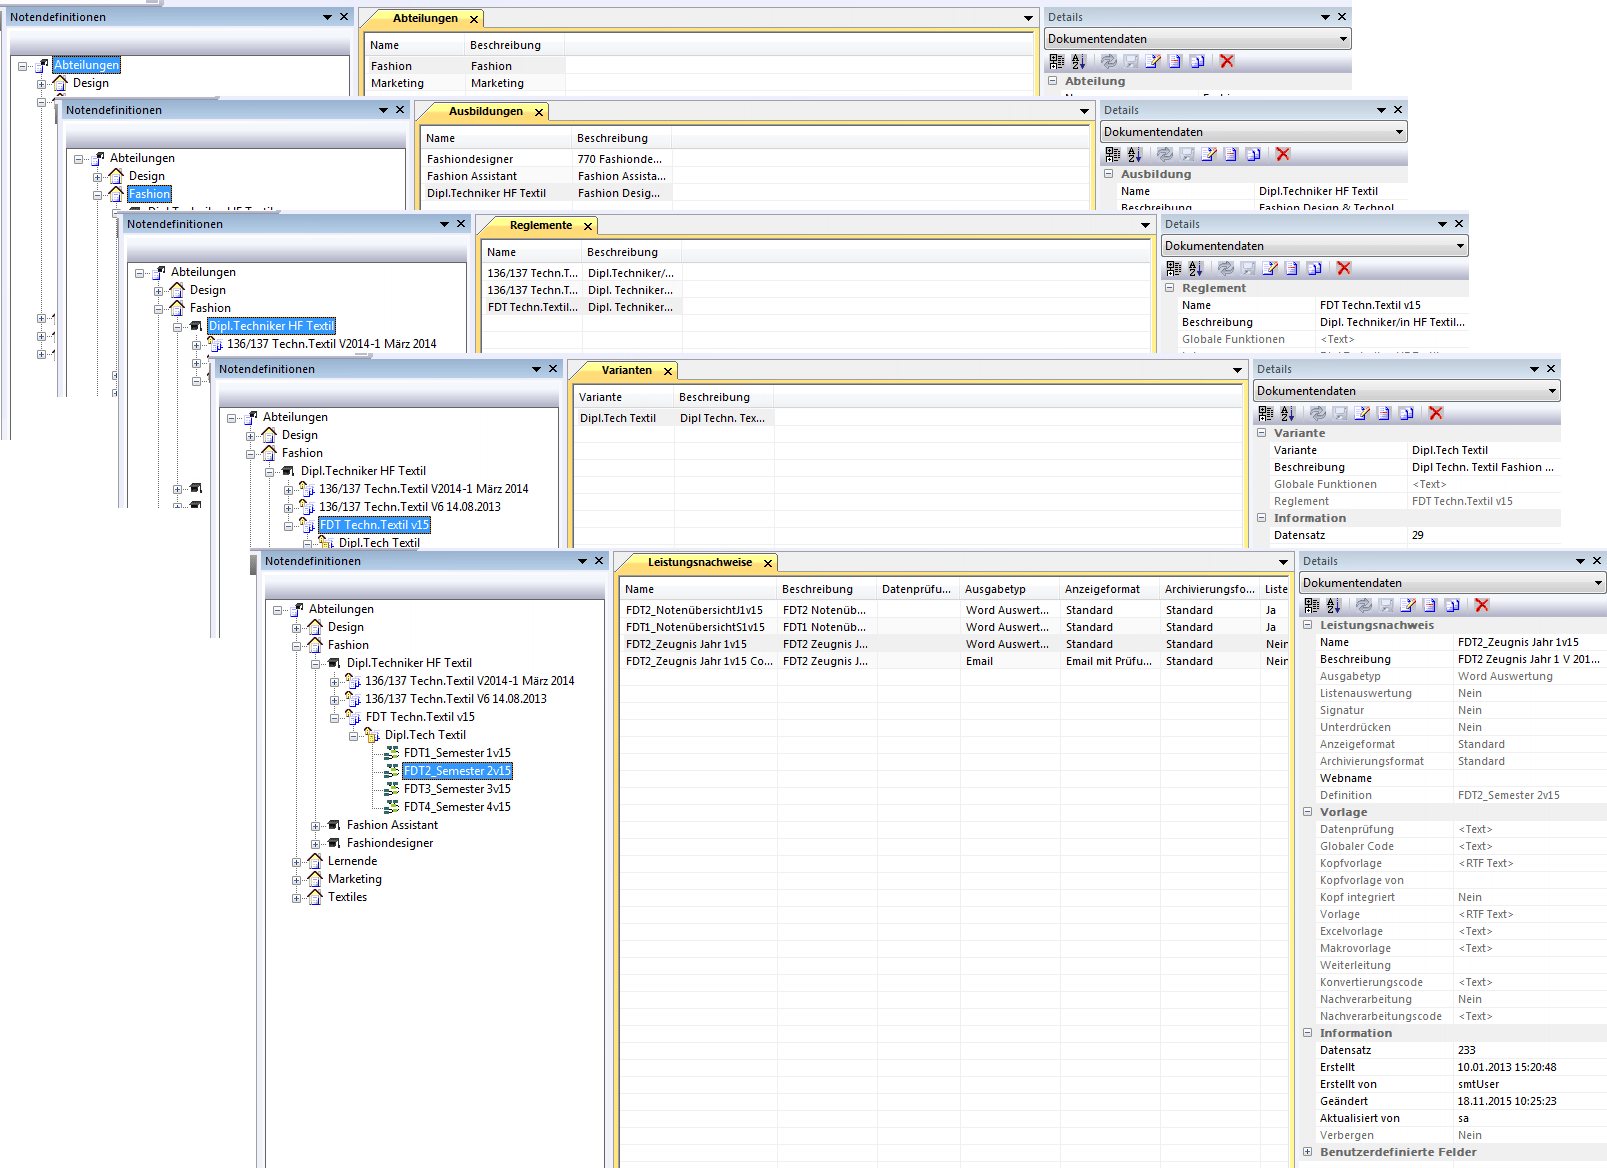Click new document icon in Leistungsnachweis details toolbar
The image size is (1607, 1168).
pyautogui.click(x=1430, y=605)
